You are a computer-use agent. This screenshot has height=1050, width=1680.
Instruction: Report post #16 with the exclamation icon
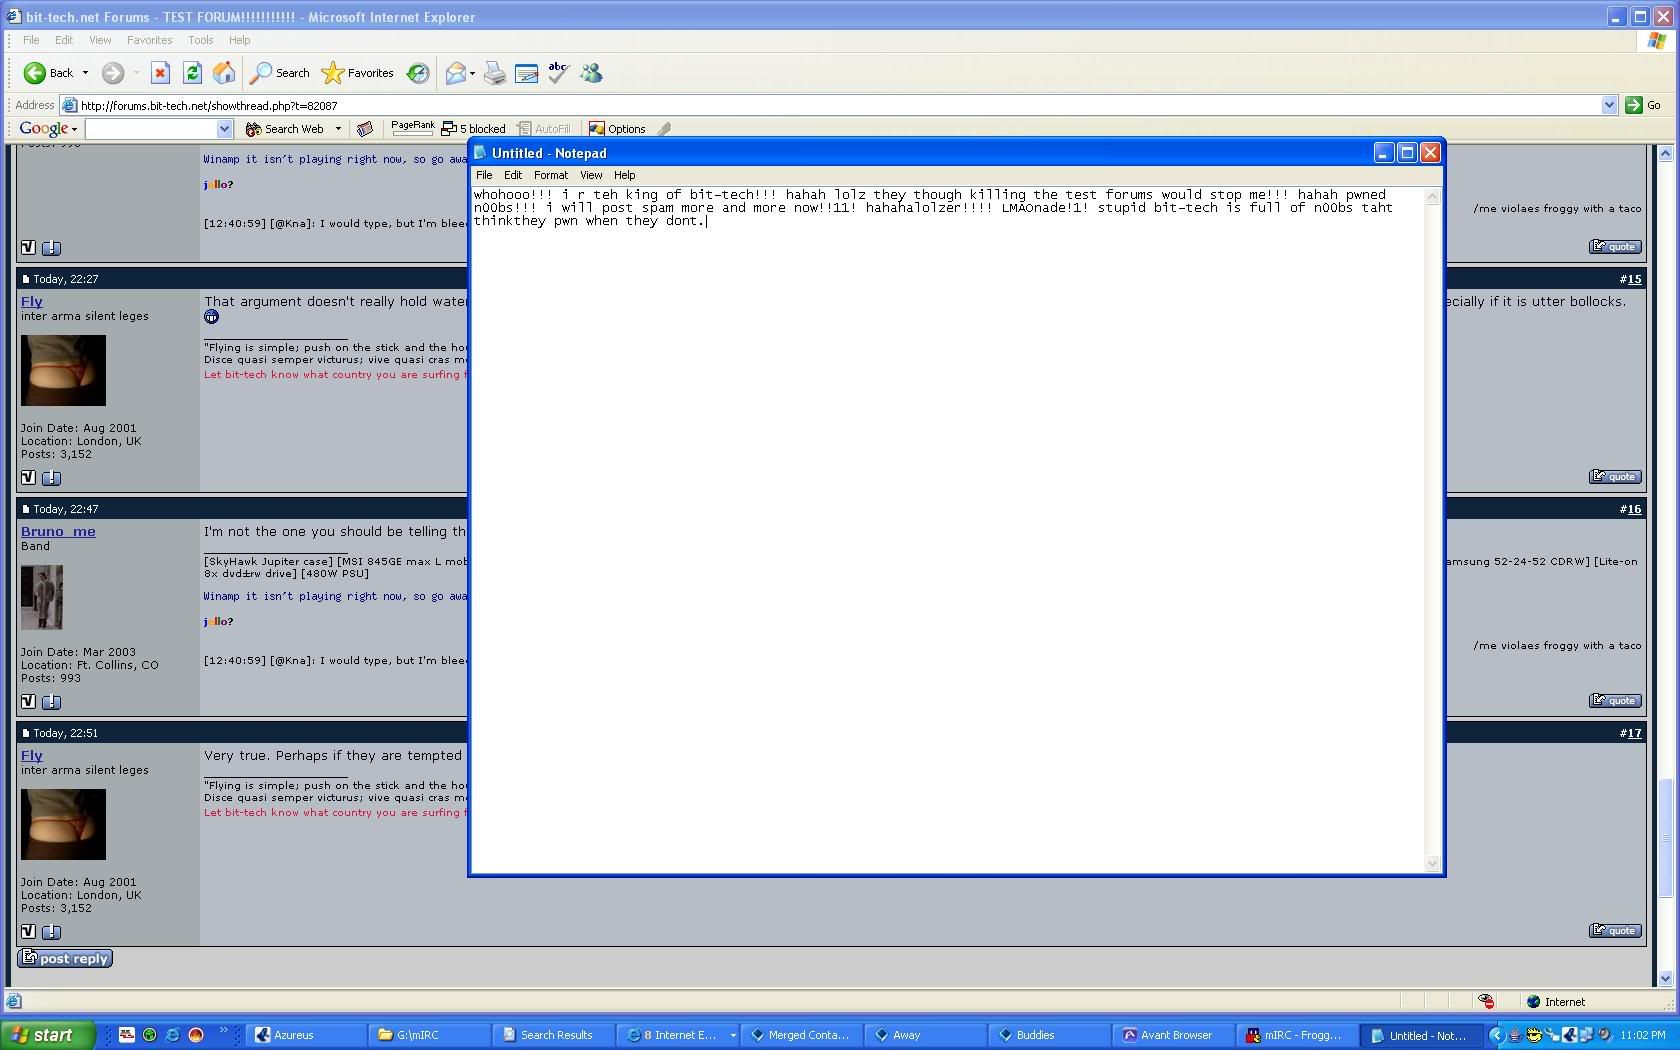coord(51,702)
